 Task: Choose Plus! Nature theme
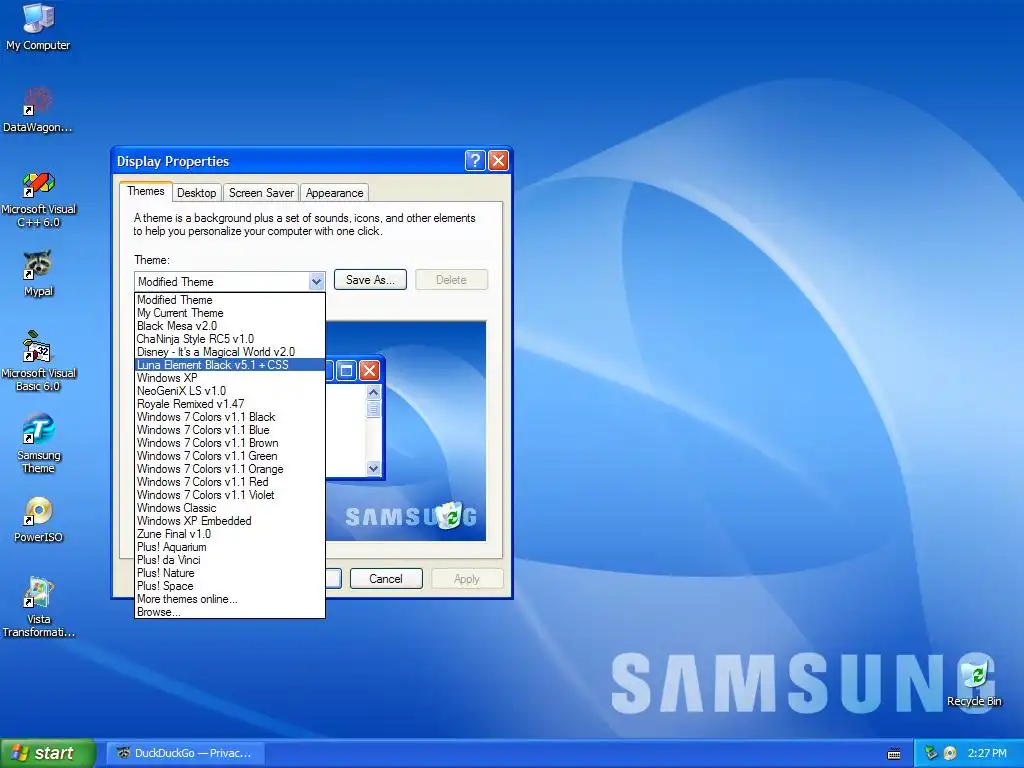point(230,573)
